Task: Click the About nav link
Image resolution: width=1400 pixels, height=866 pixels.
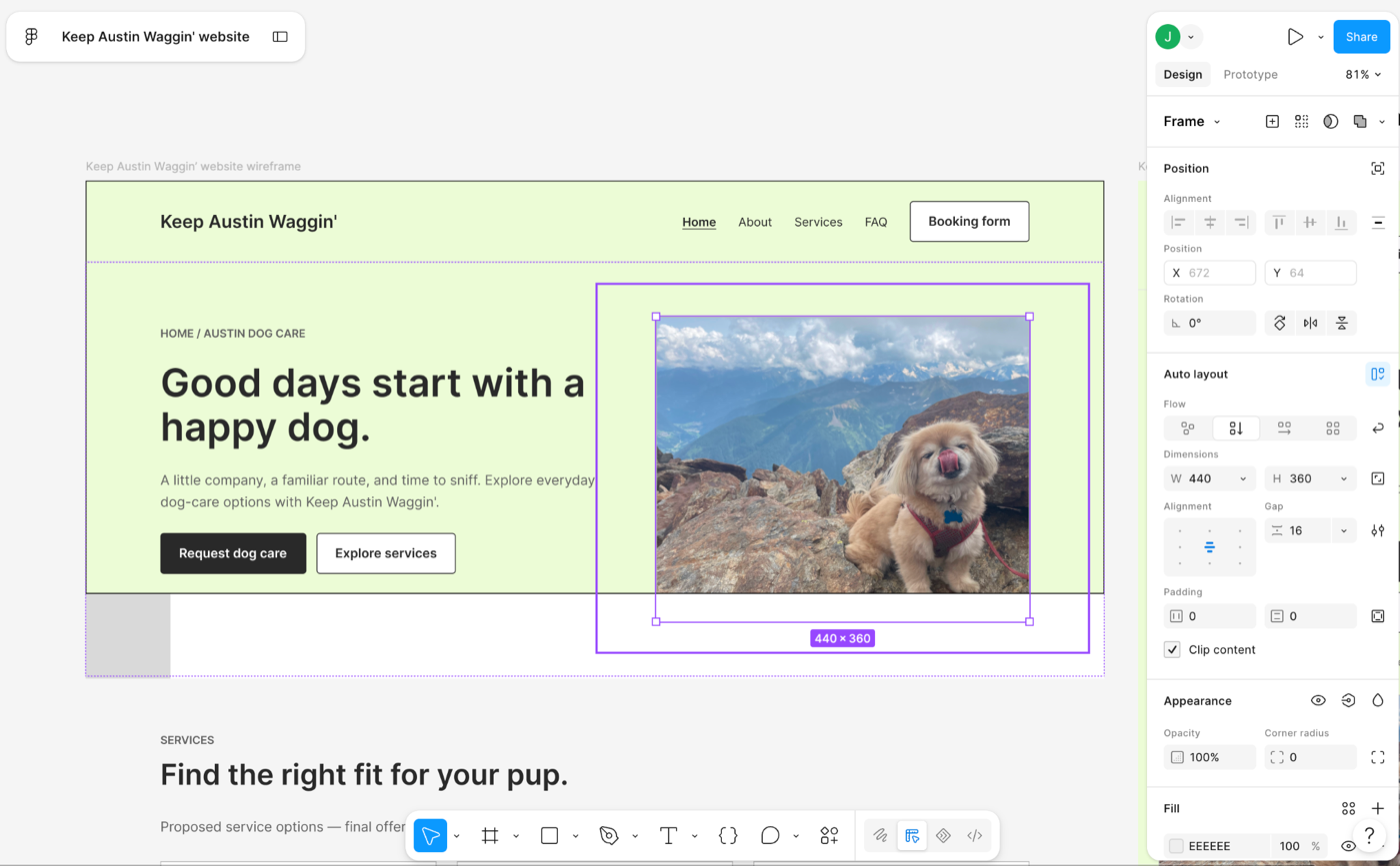Action: click(755, 222)
